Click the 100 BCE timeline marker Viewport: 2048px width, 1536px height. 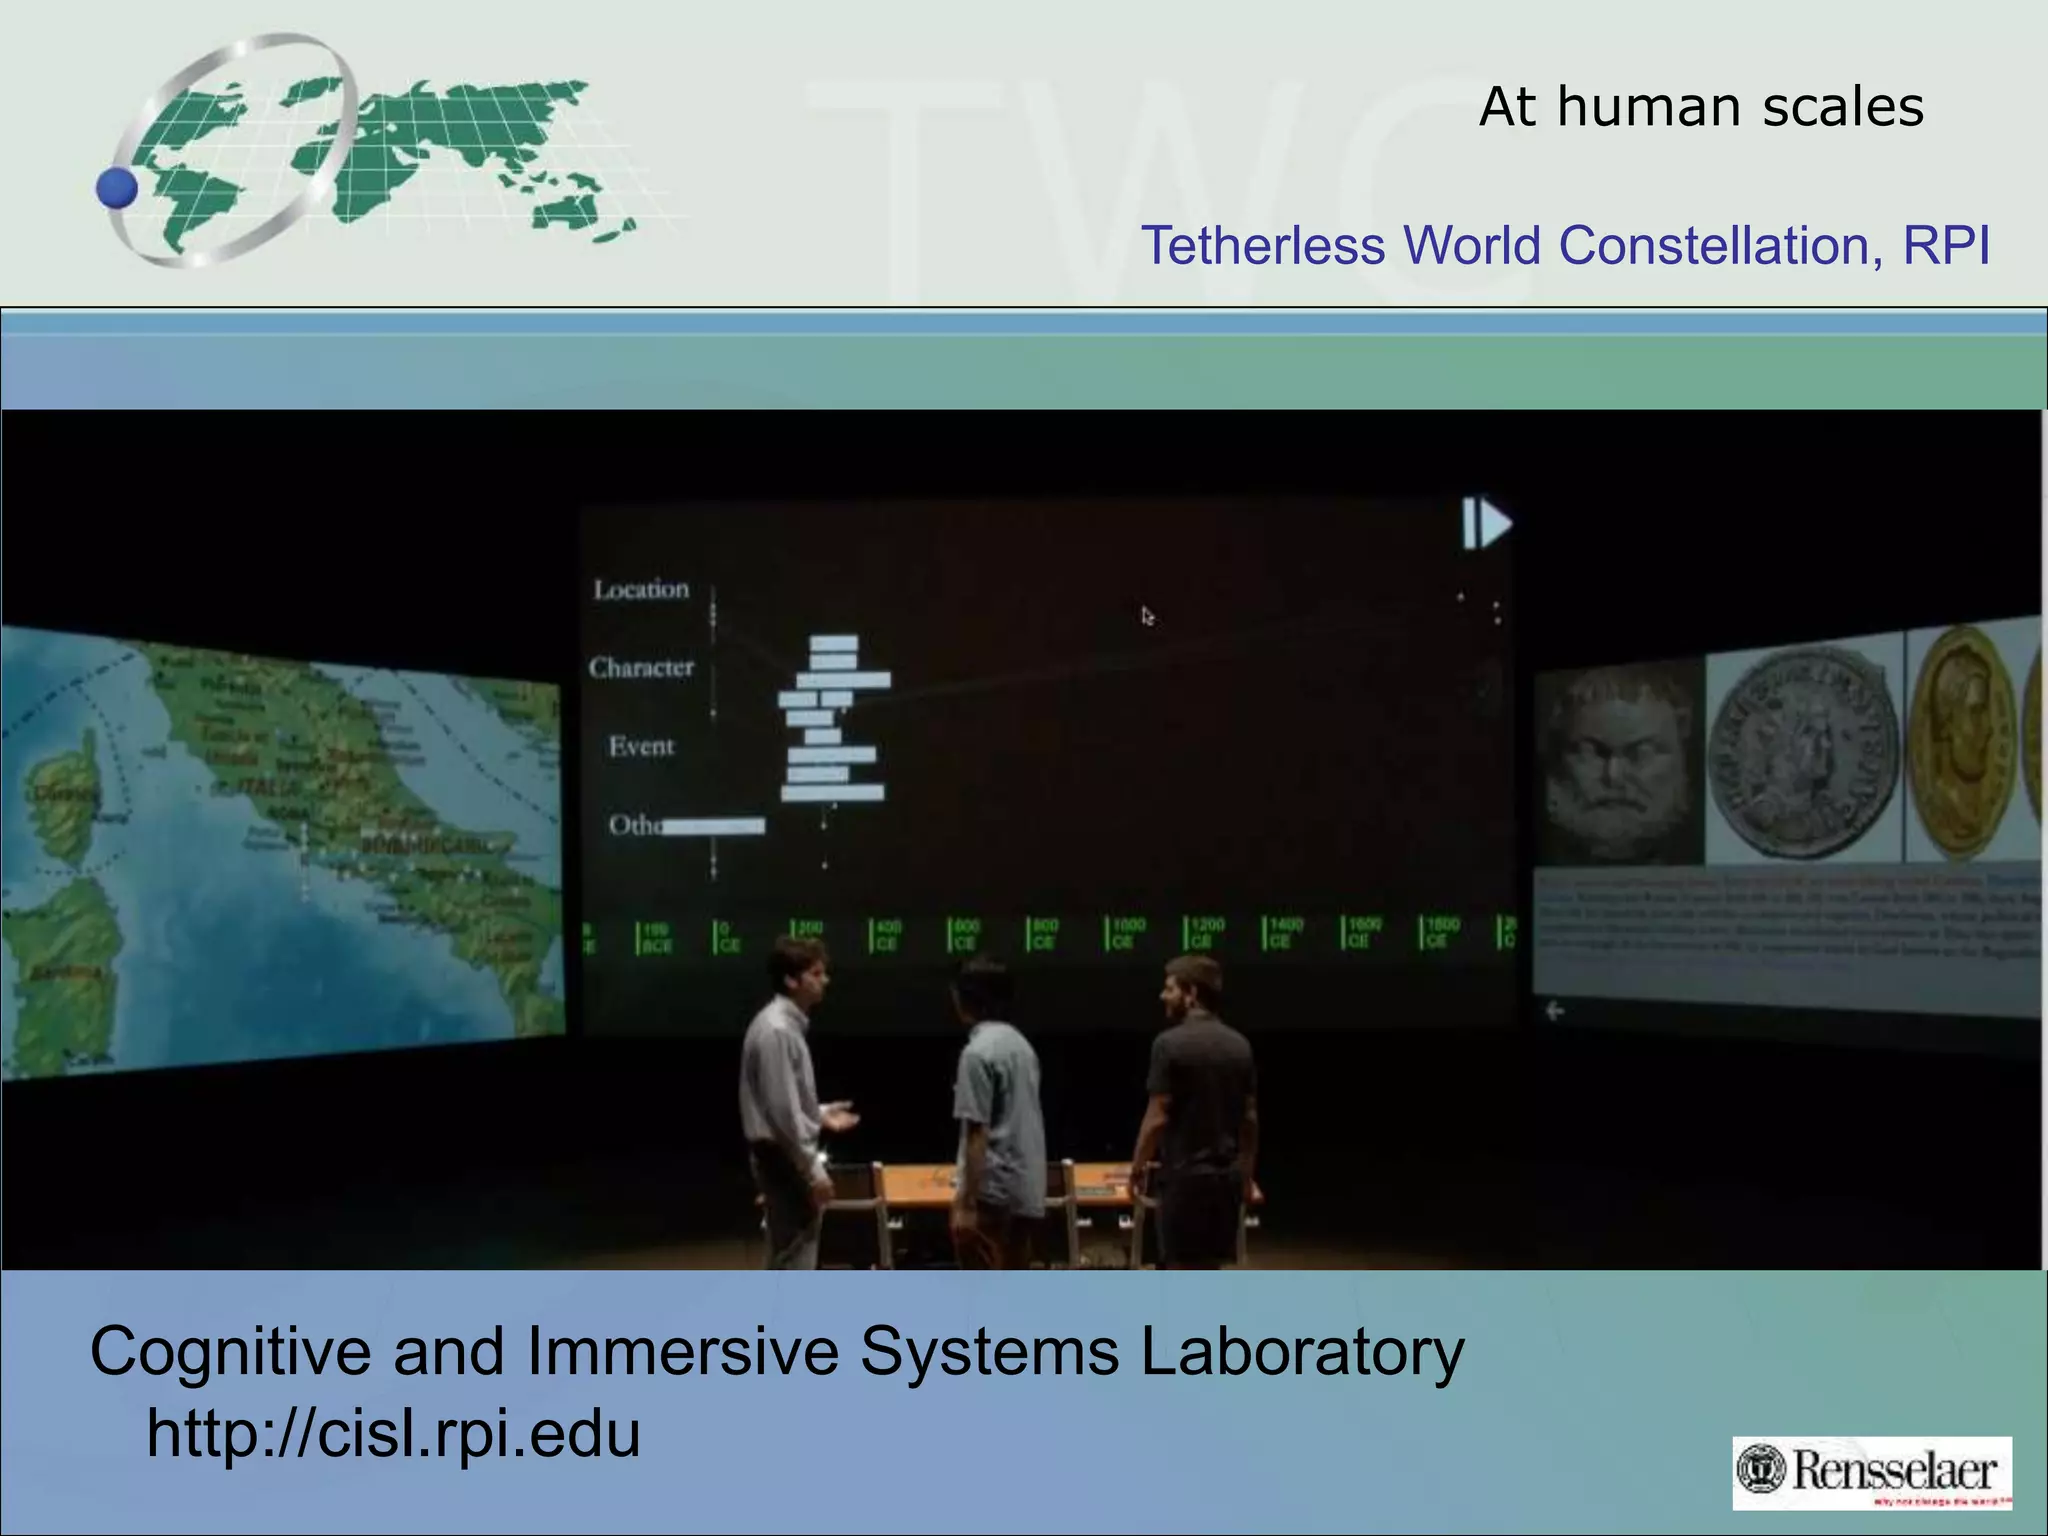point(654,938)
